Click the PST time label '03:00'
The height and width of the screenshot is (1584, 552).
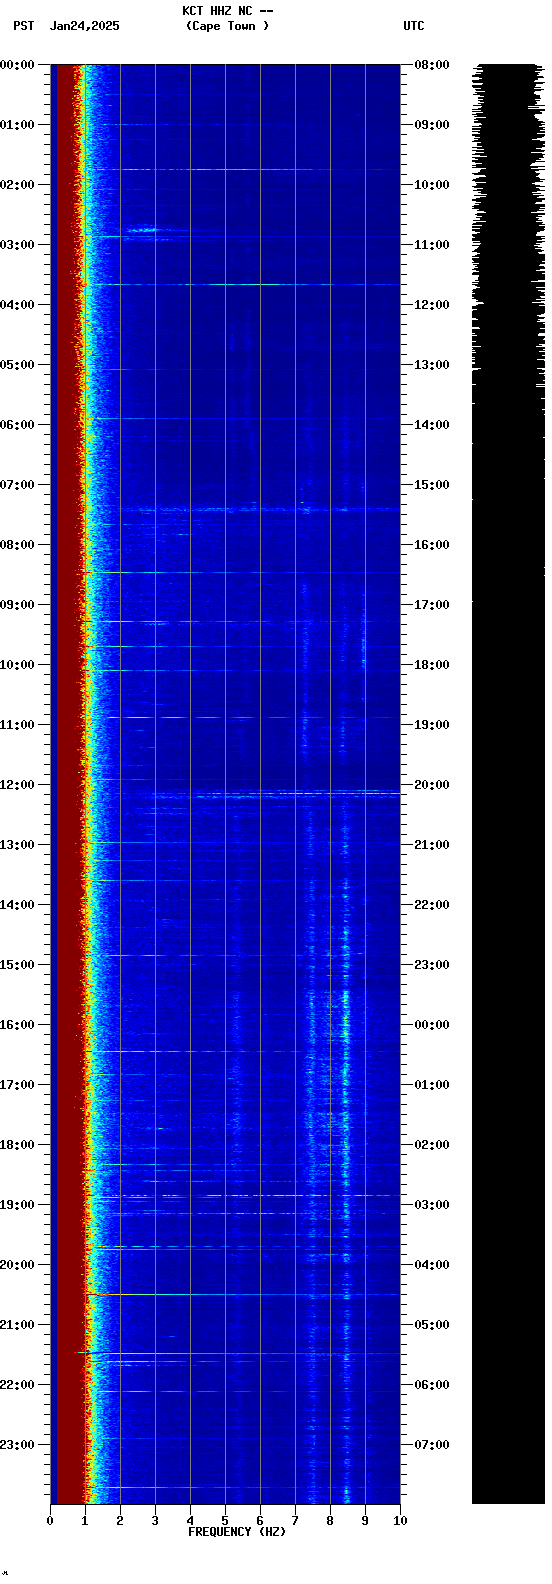[x=17, y=245]
